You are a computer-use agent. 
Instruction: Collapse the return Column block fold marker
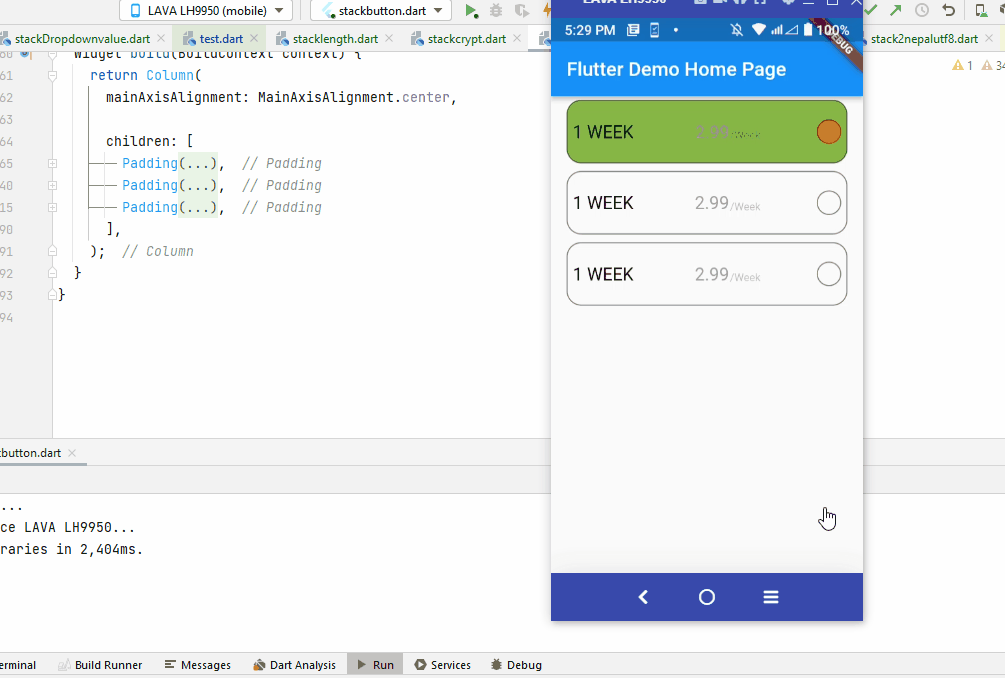53,76
